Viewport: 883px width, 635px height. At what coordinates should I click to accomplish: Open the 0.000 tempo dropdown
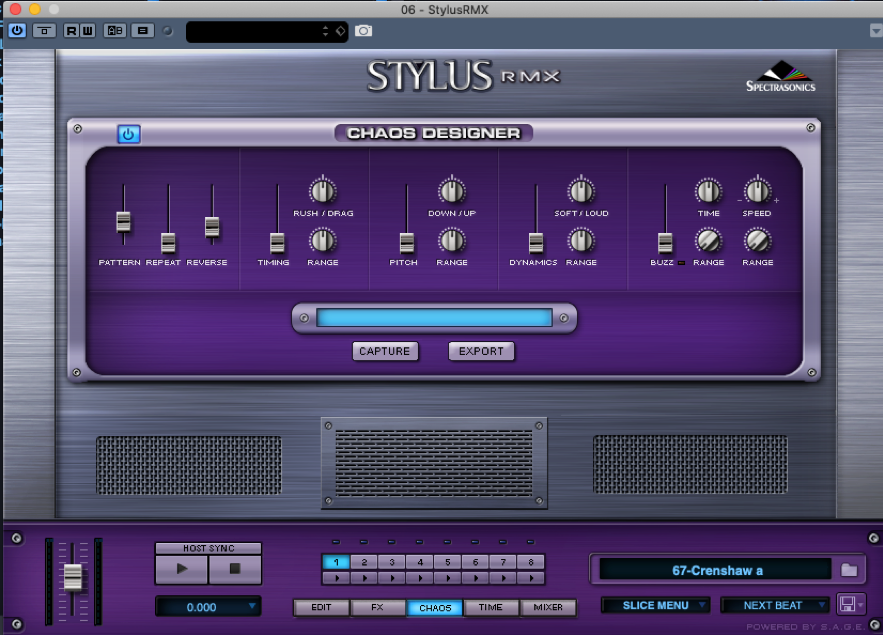pyautogui.click(x=208, y=607)
